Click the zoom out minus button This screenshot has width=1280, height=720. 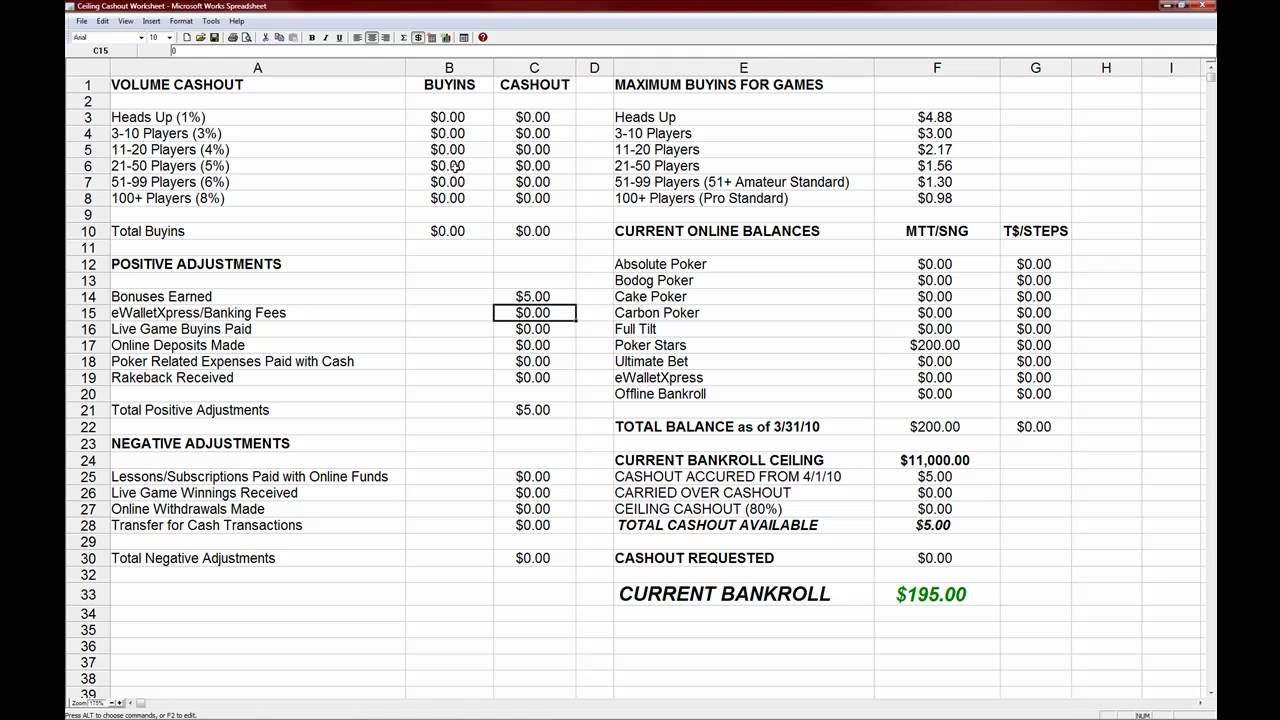111,703
